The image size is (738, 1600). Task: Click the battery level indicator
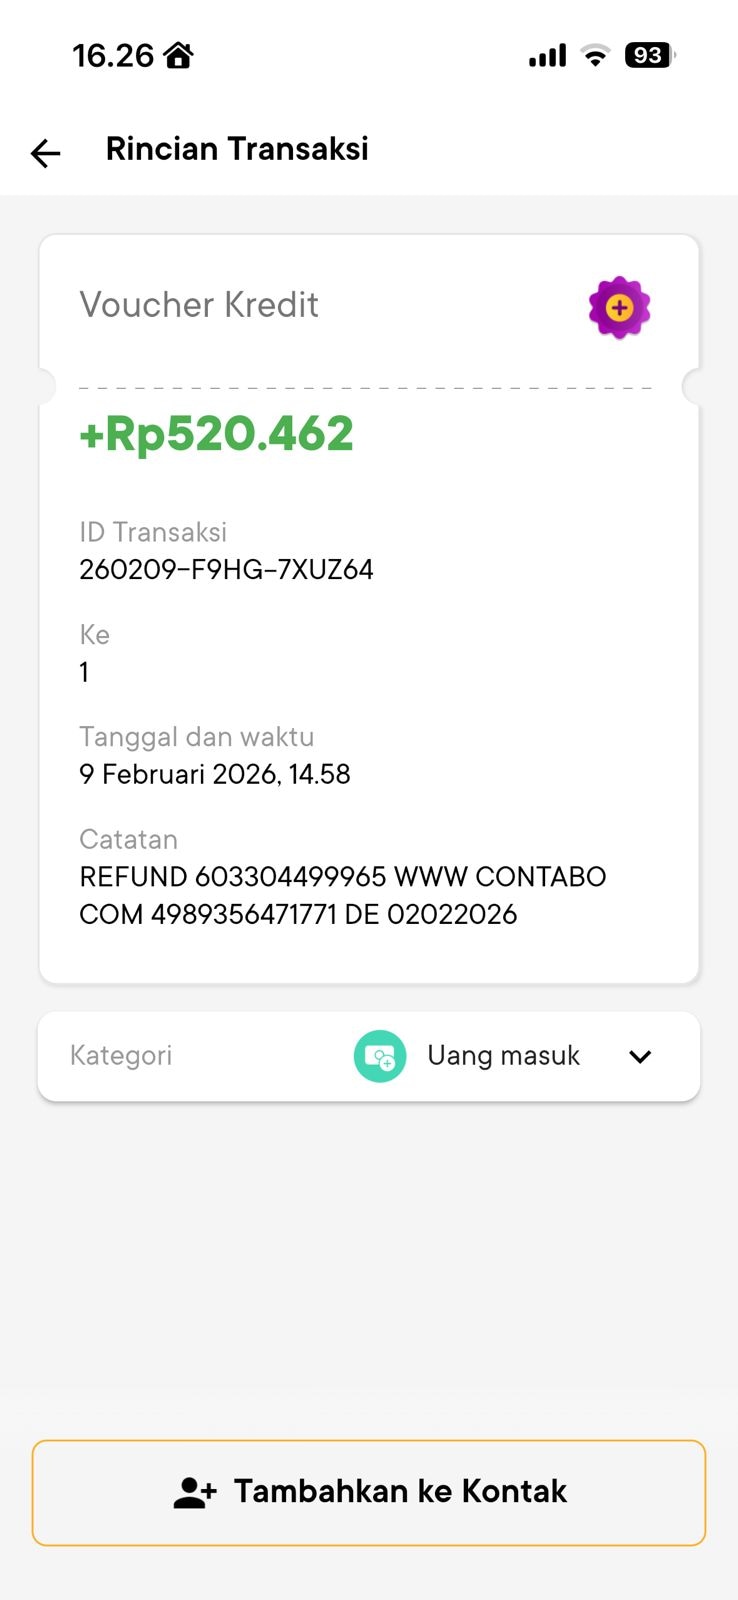click(649, 55)
